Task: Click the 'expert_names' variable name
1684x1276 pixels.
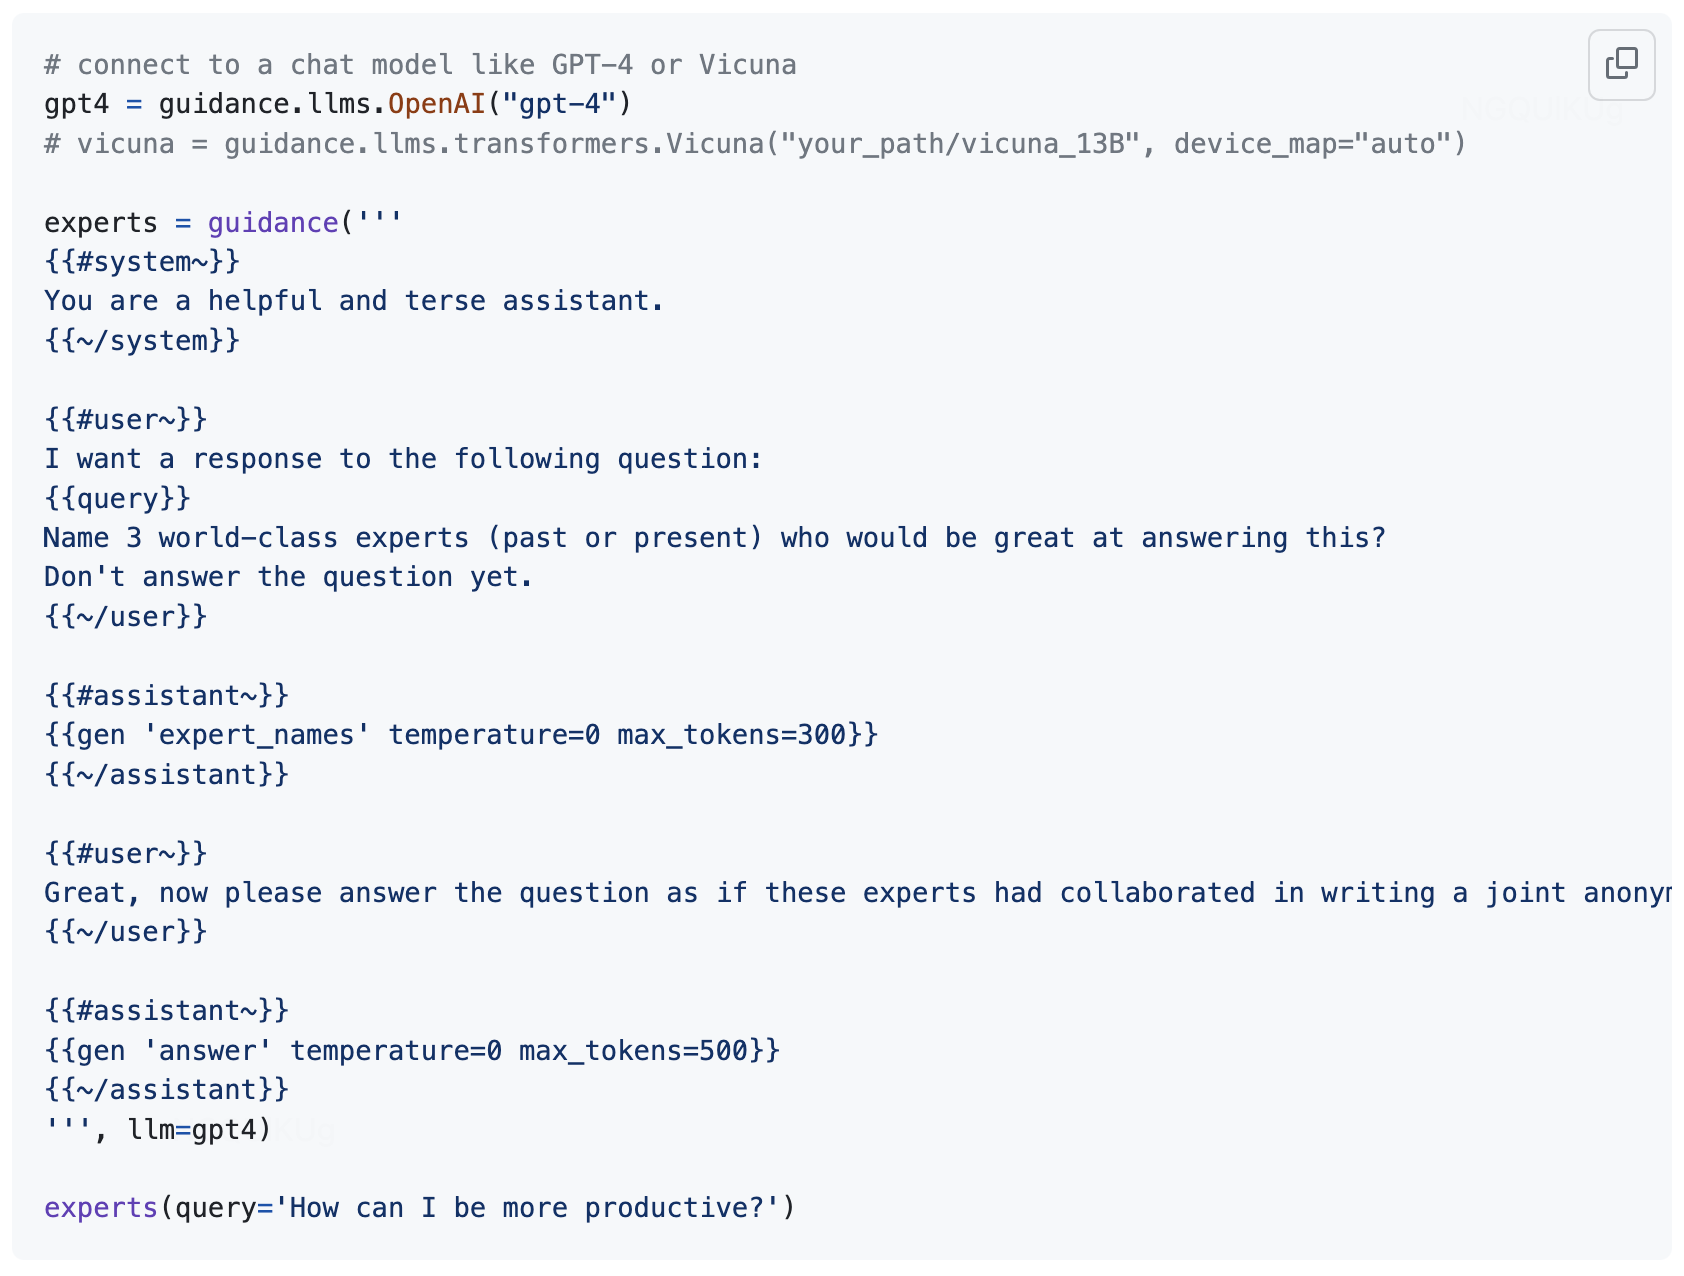Action: pyautogui.click(x=257, y=735)
